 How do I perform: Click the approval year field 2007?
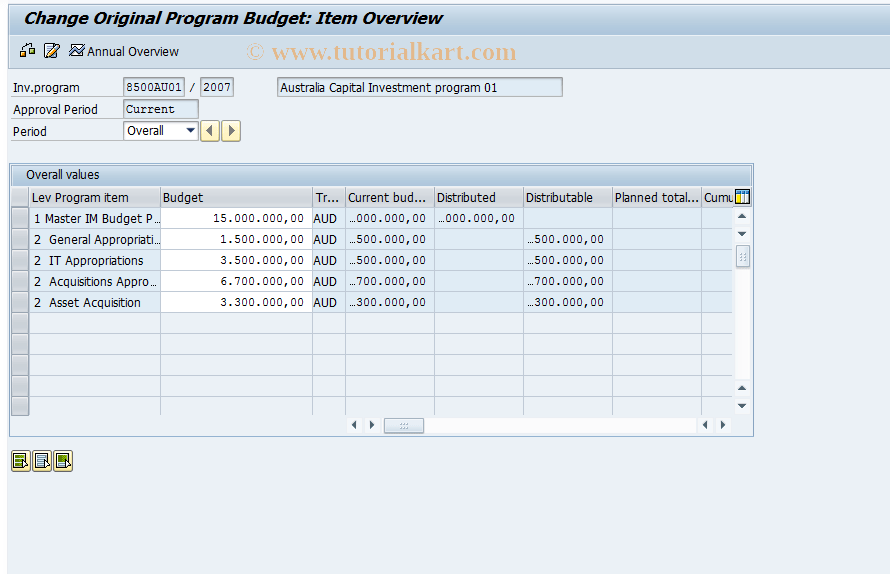[217, 87]
